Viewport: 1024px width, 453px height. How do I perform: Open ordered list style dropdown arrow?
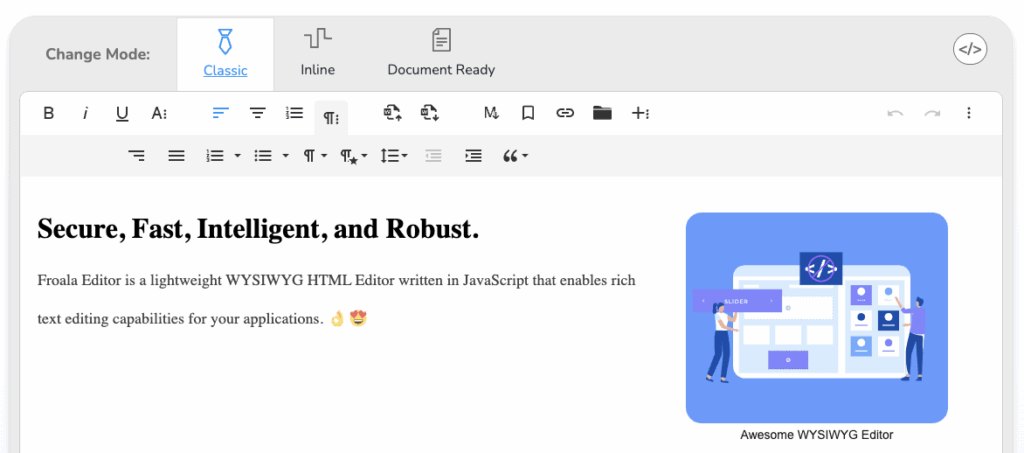(237, 155)
